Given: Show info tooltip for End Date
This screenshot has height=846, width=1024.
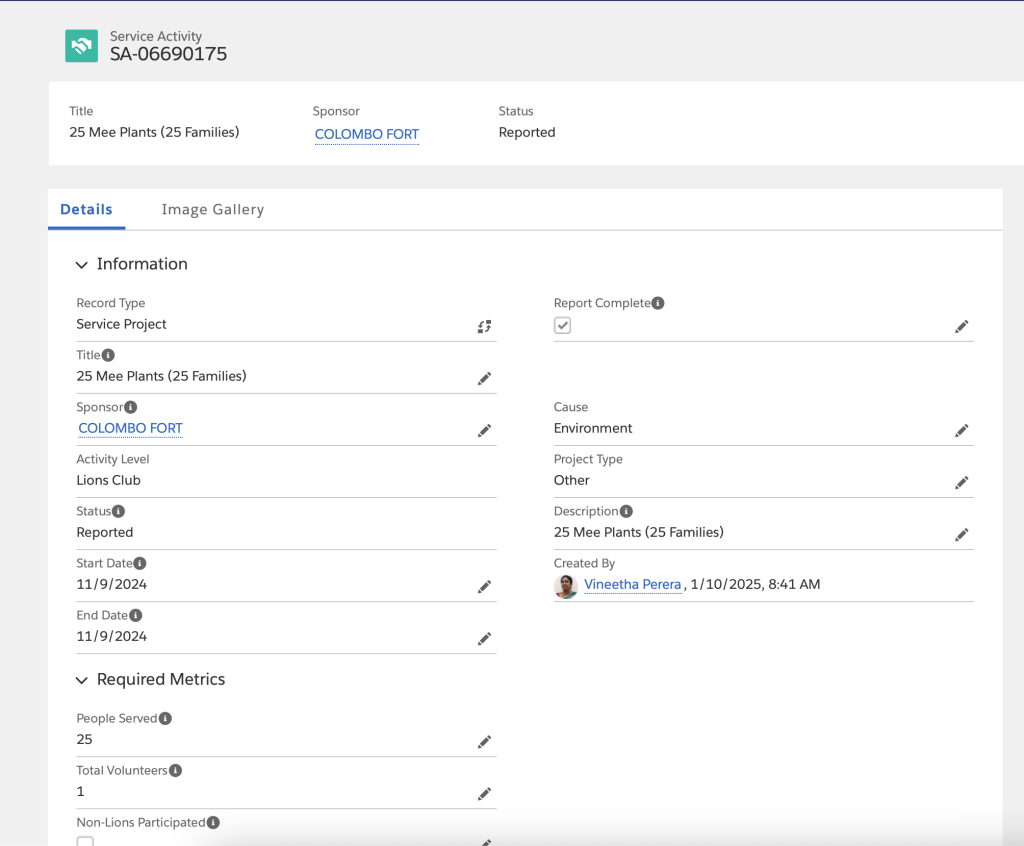Looking at the screenshot, I should pos(135,615).
